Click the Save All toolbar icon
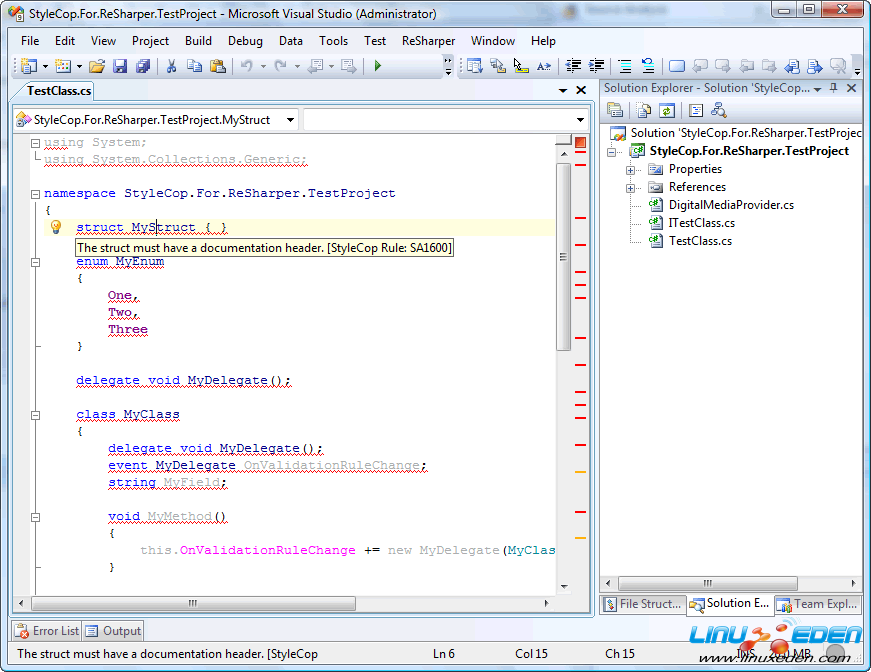 coord(143,66)
